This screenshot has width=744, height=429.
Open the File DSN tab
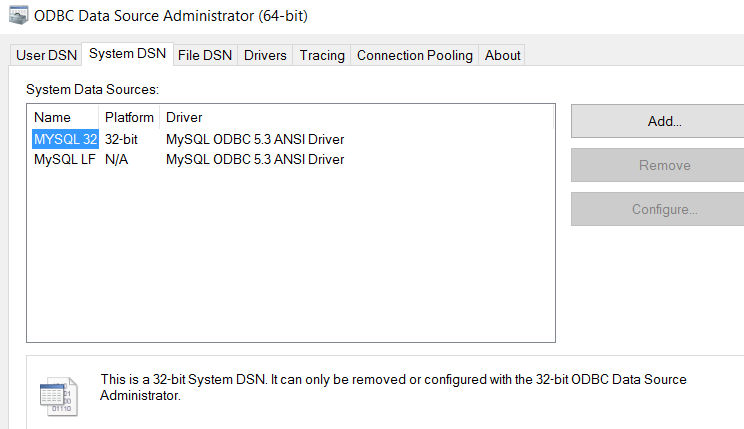(205, 55)
